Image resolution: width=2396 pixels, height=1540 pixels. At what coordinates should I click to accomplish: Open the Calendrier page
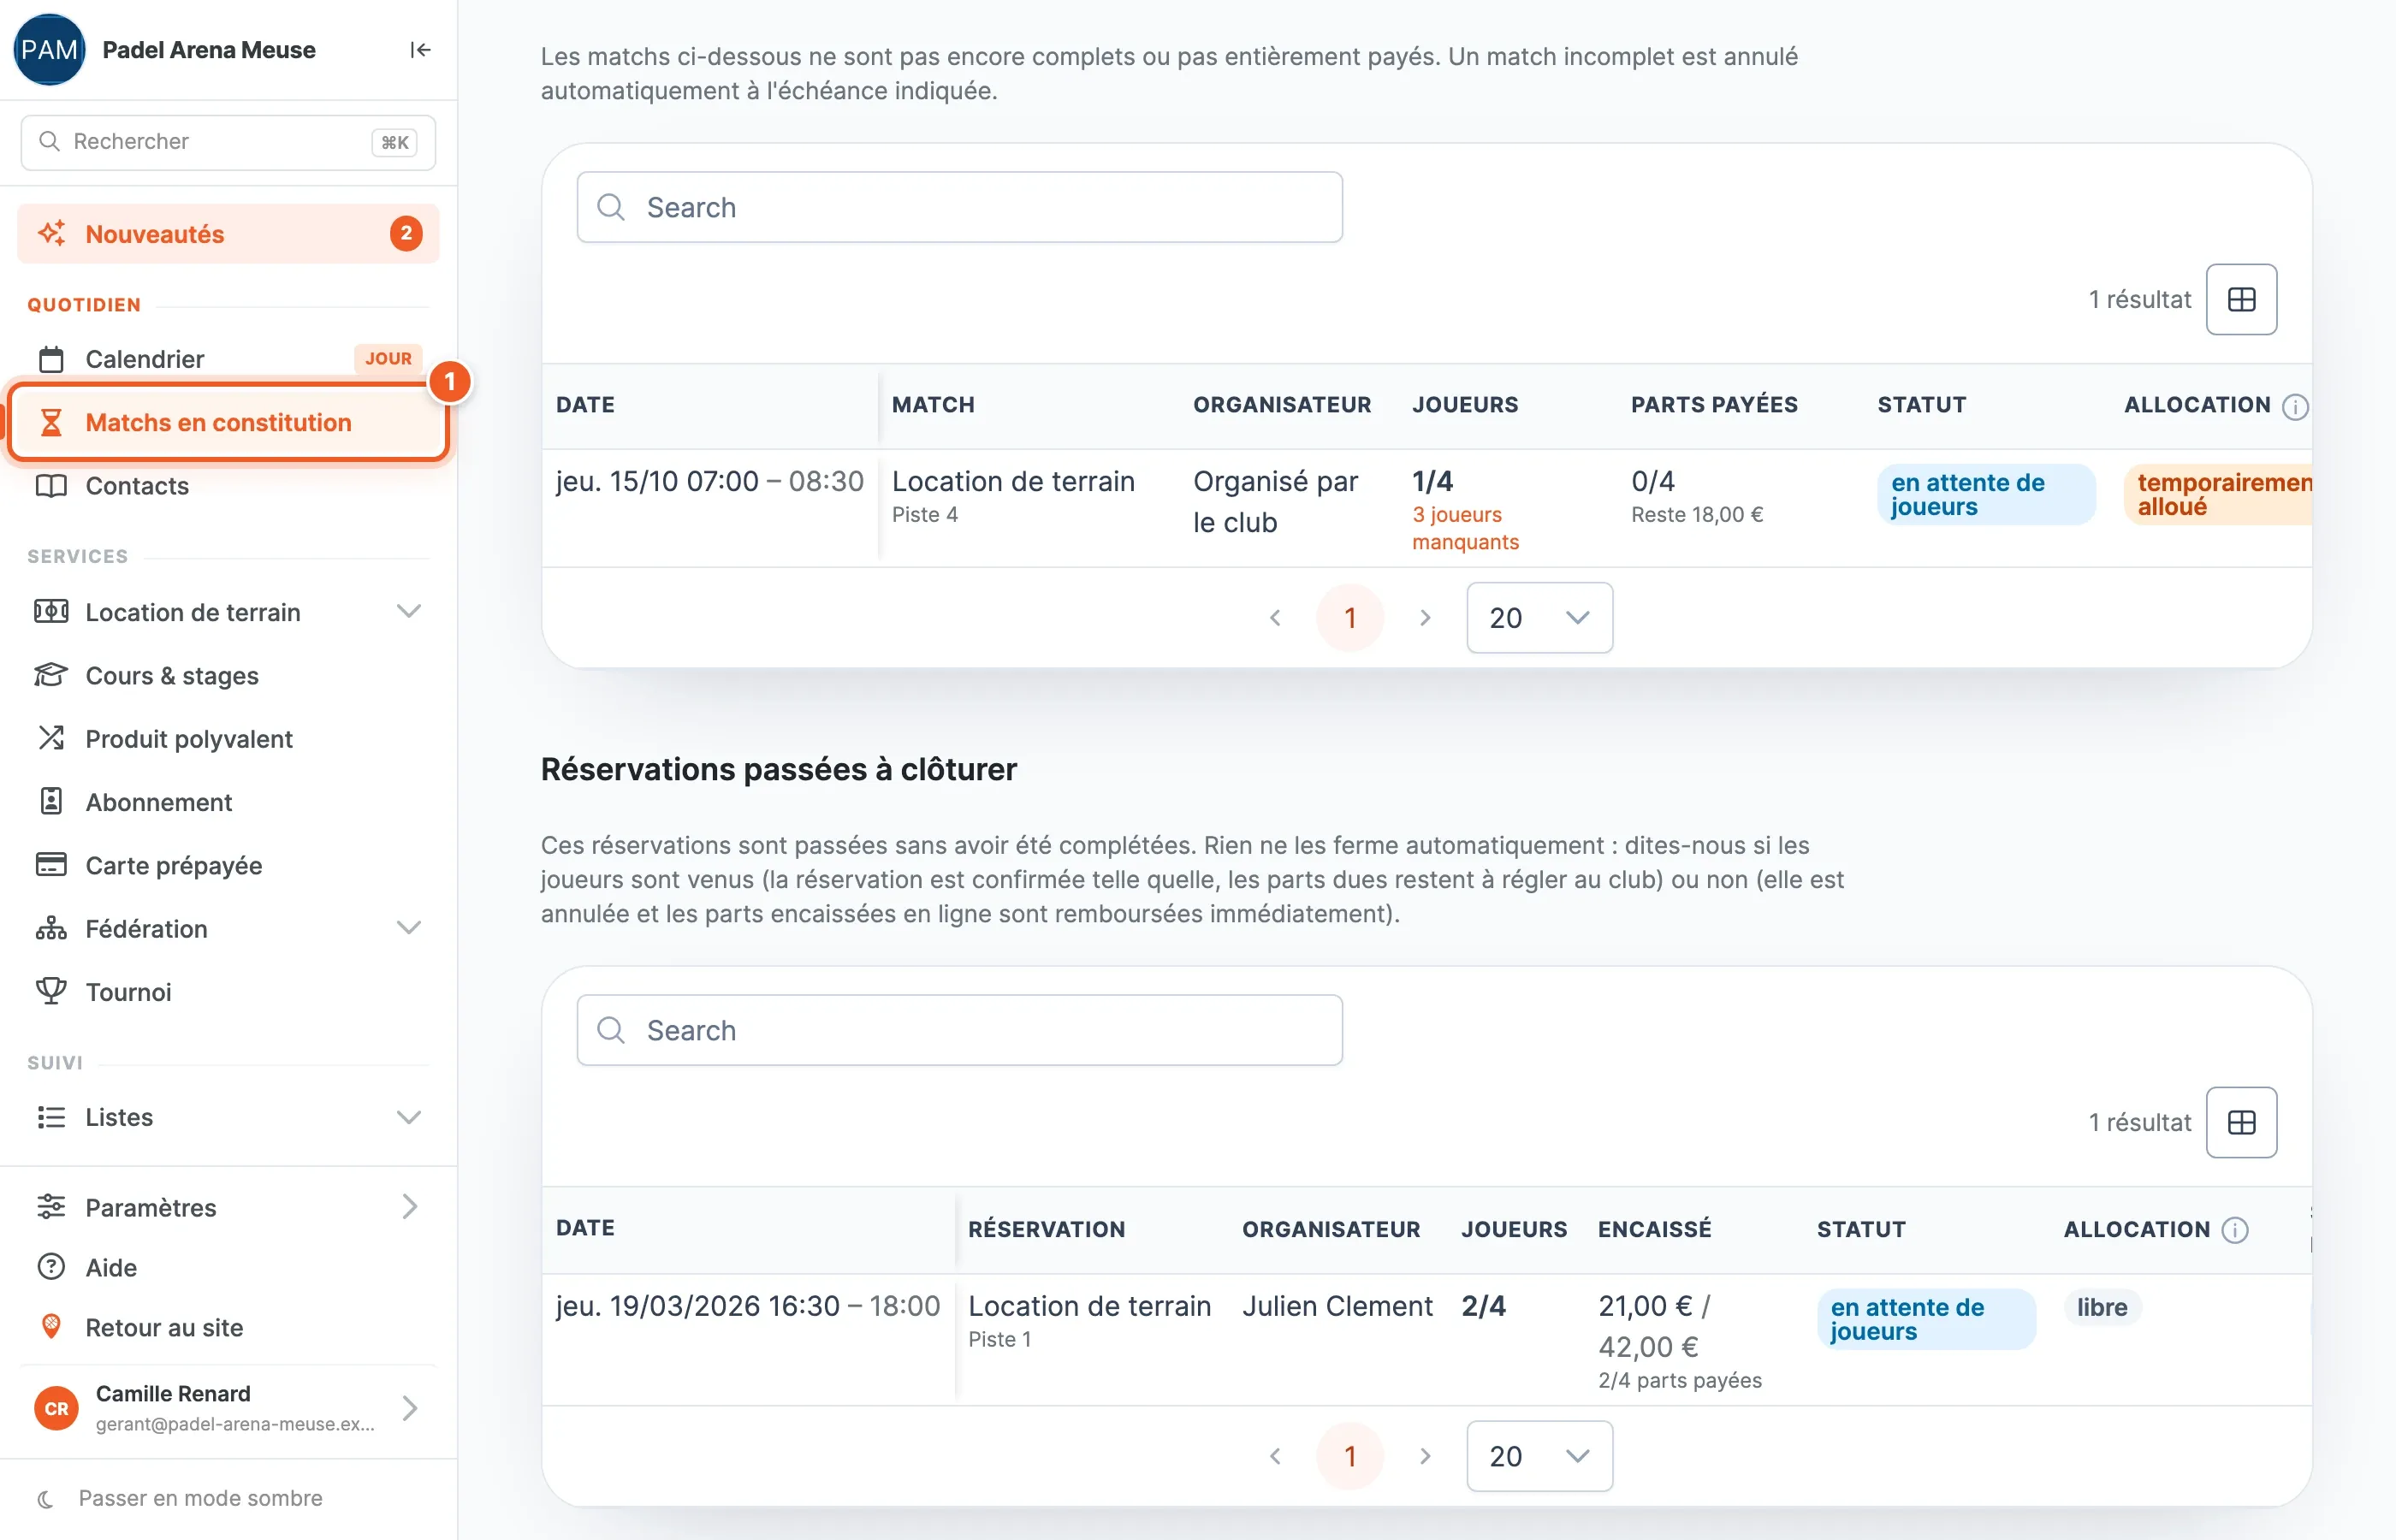point(228,358)
